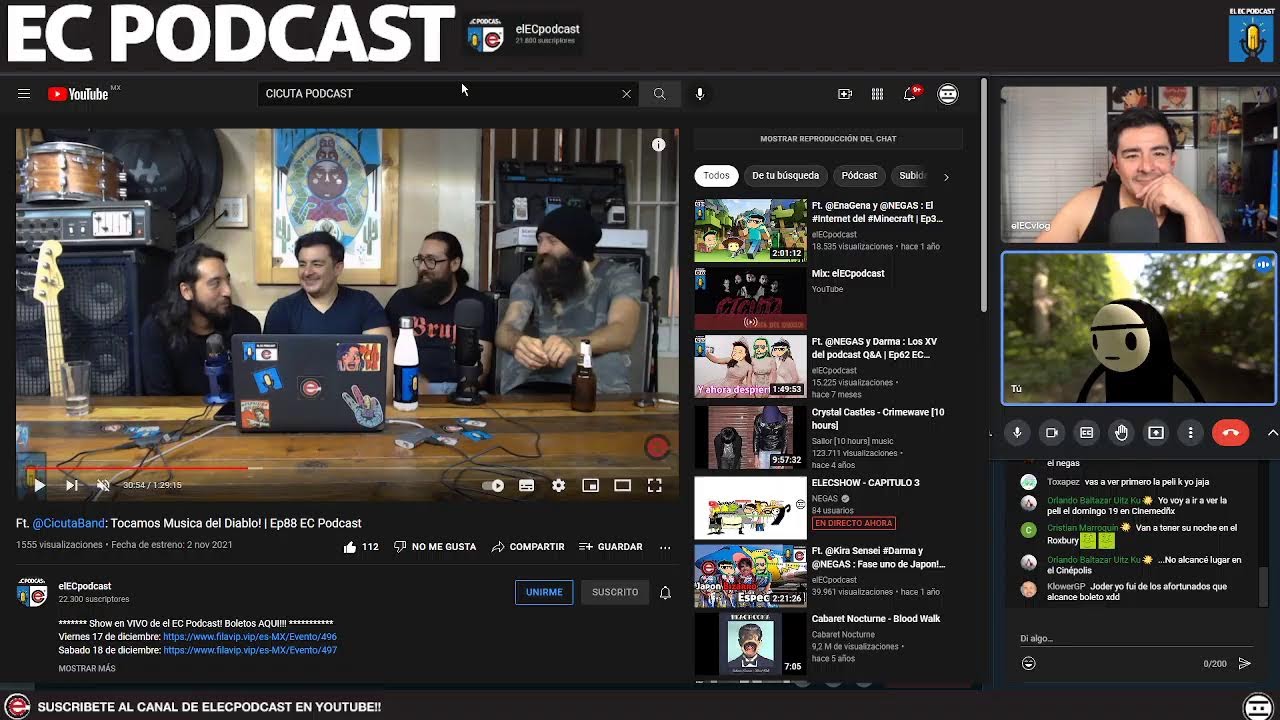Open the chat emoji picker
The width and height of the screenshot is (1280, 720).
[x=1028, y=663]
